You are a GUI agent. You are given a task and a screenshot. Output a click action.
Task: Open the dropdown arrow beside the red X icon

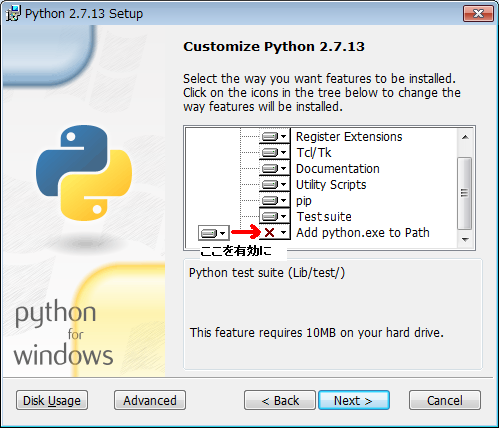pyautogui.click(x=284, y=232)
